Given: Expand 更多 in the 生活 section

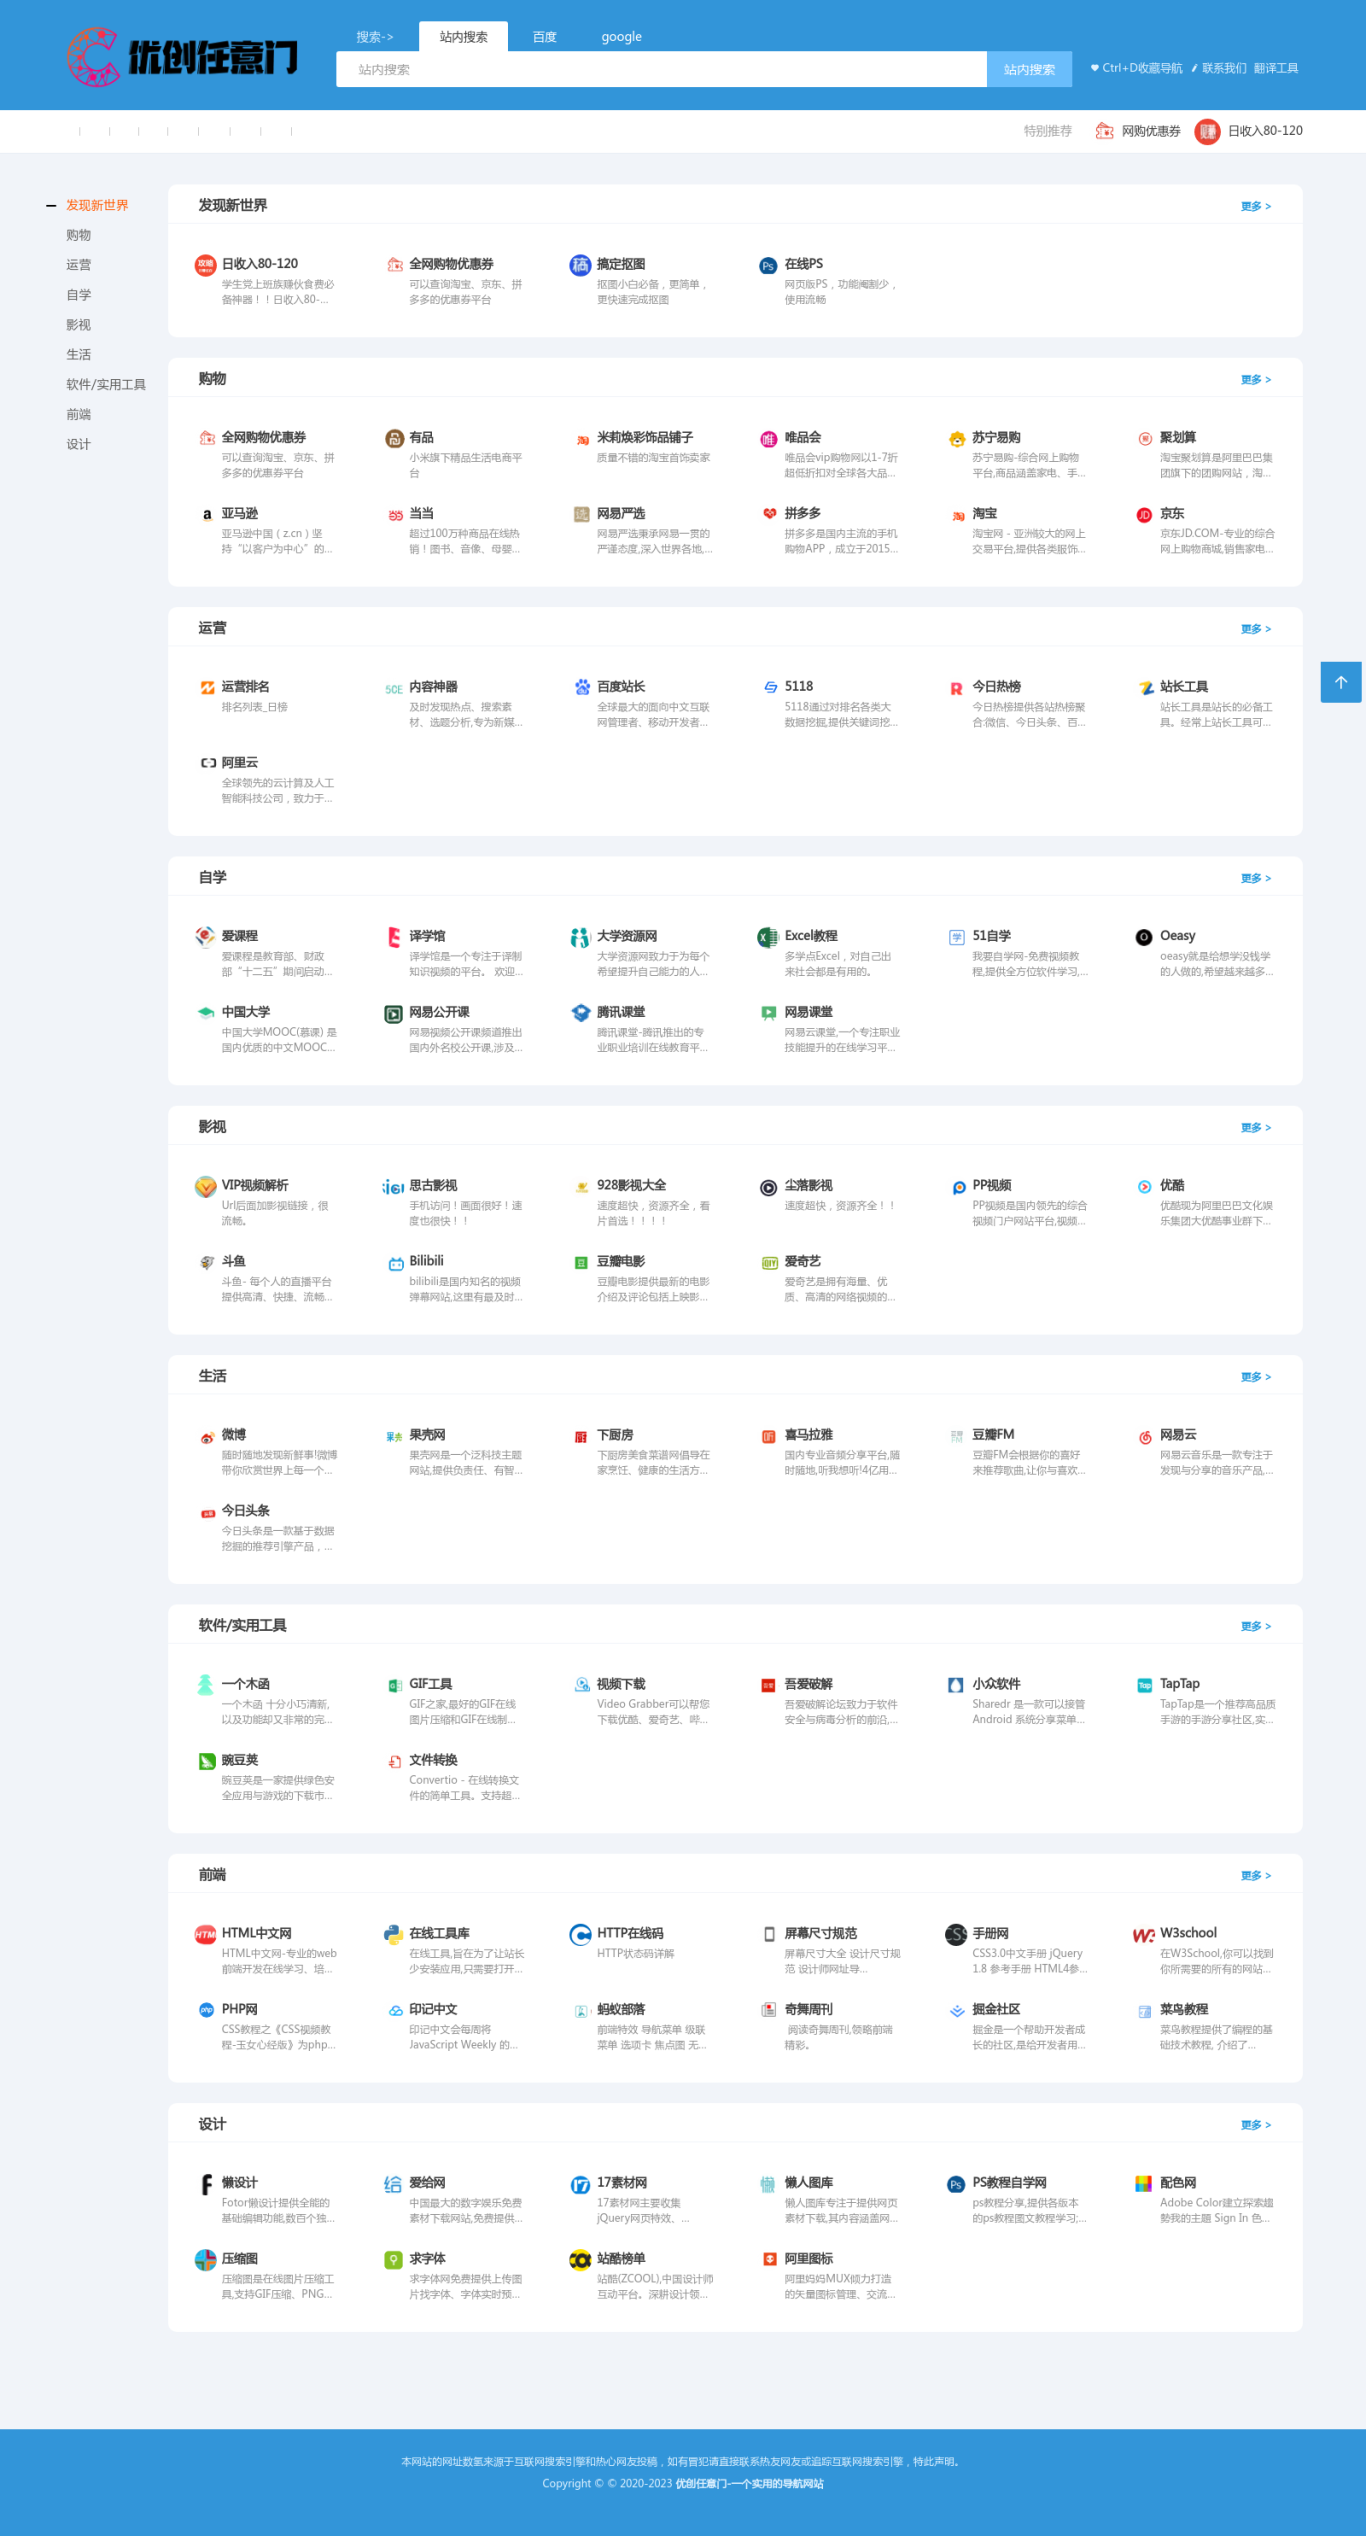Looking at the screenshot, I should point(1256,1377).
